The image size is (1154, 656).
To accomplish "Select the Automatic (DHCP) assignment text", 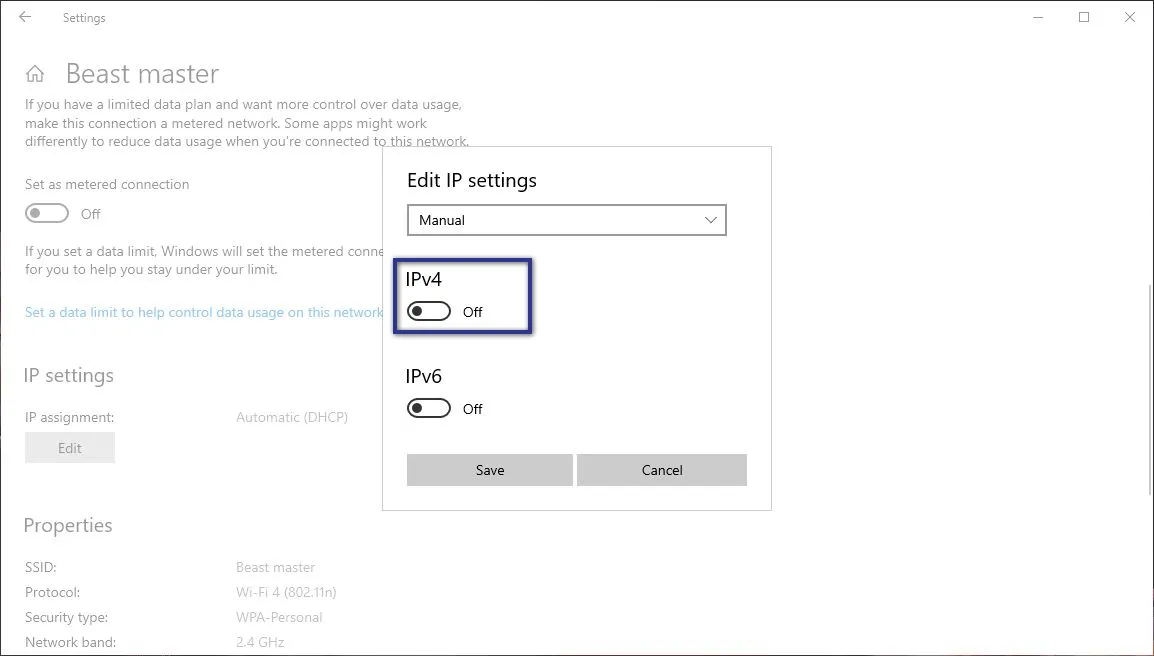I will click(292, 417).
